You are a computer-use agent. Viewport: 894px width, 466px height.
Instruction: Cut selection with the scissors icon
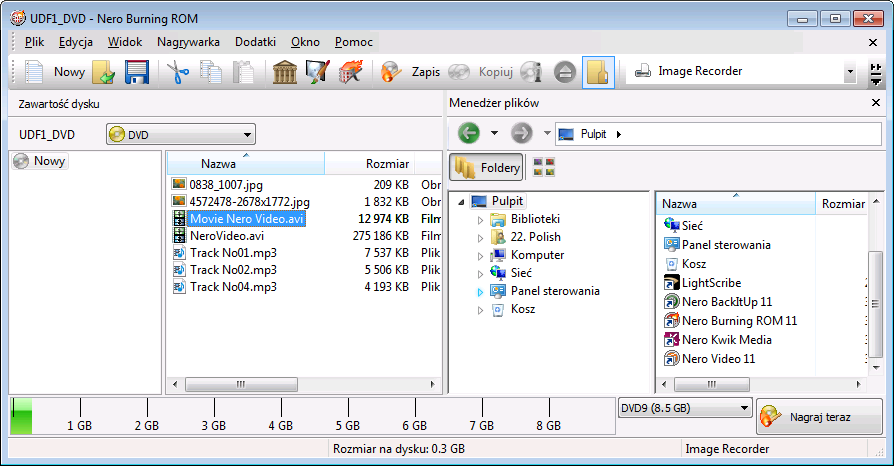[178, 72]
